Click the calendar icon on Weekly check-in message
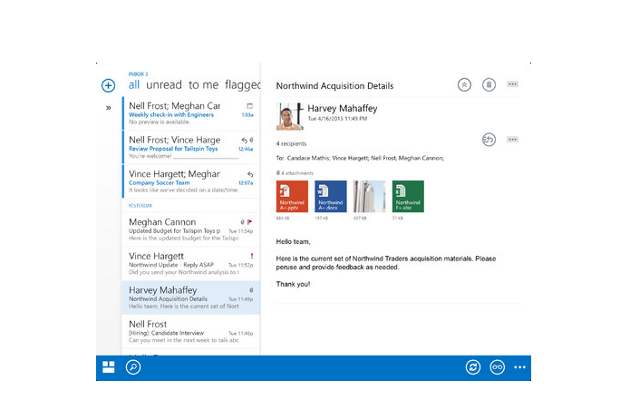The width and height of the screenshot is (620, 400). [250, 106]
